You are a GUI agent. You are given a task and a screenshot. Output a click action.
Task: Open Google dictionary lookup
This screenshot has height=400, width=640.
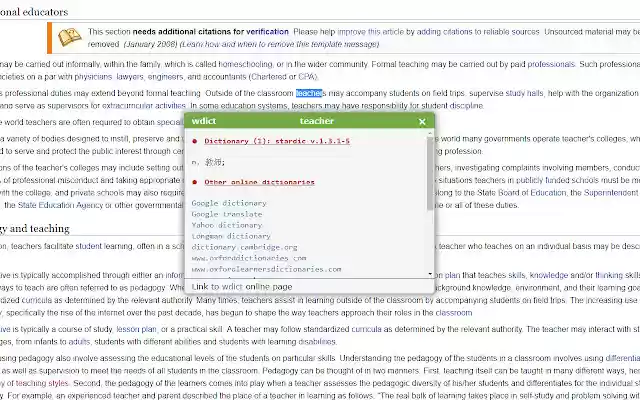(229, 203)
